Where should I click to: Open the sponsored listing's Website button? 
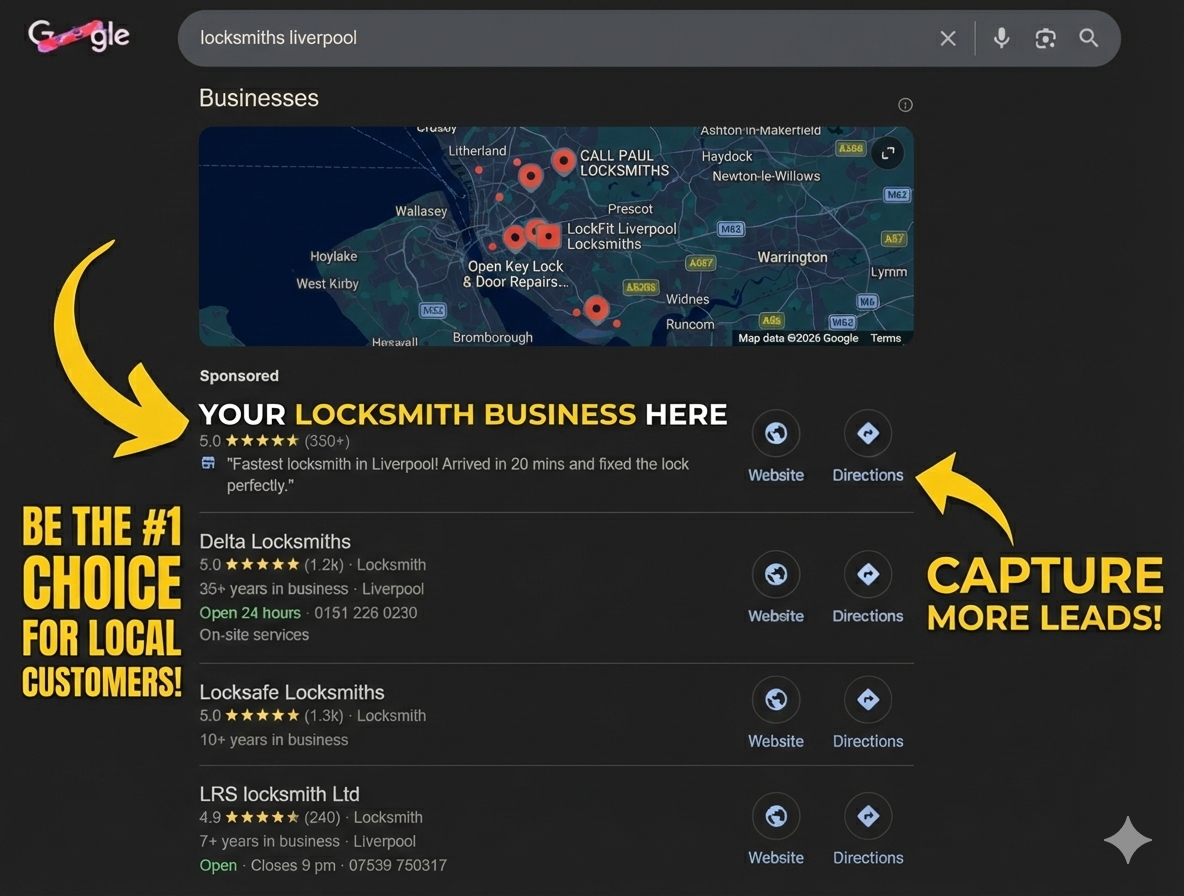coord(776,434)
